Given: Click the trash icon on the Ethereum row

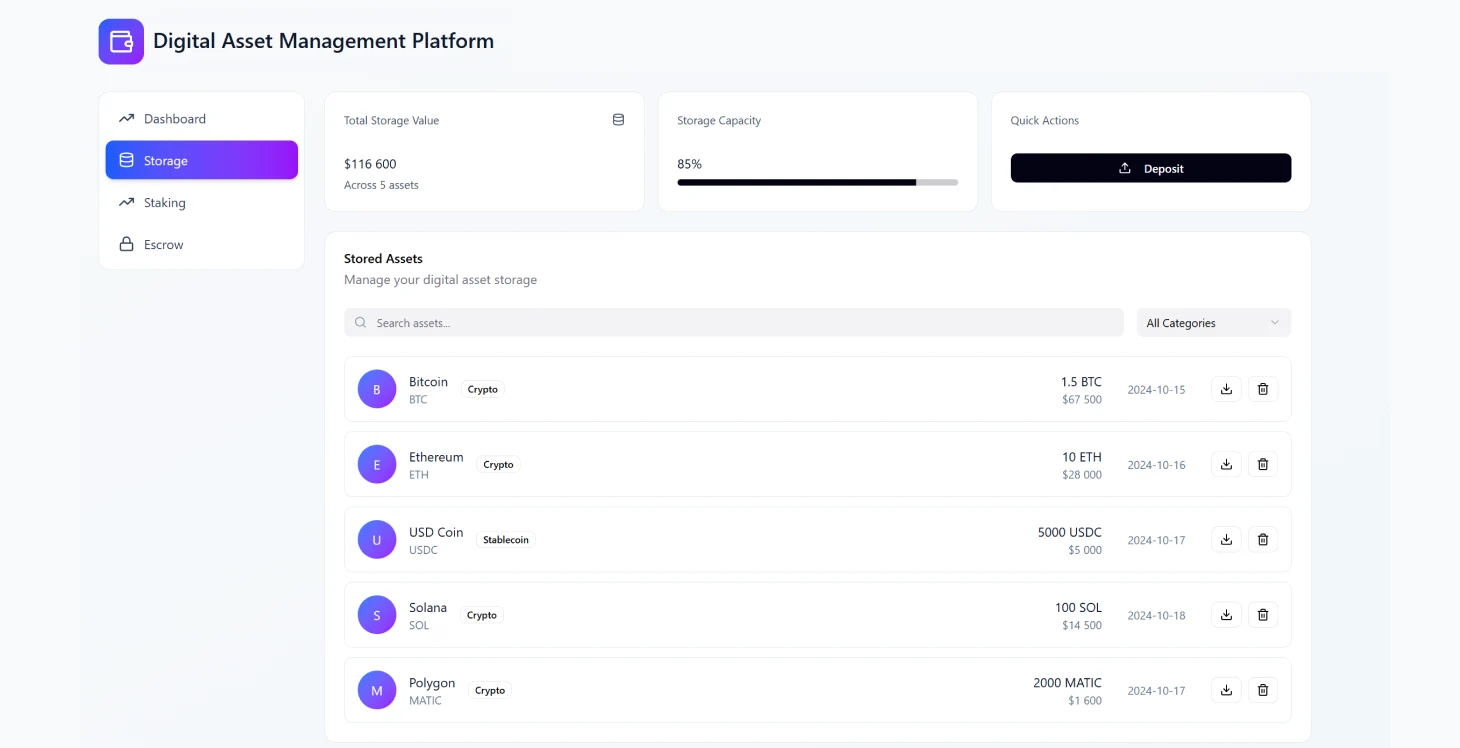Looking at the screenshot, I should tap(1262, 464).
